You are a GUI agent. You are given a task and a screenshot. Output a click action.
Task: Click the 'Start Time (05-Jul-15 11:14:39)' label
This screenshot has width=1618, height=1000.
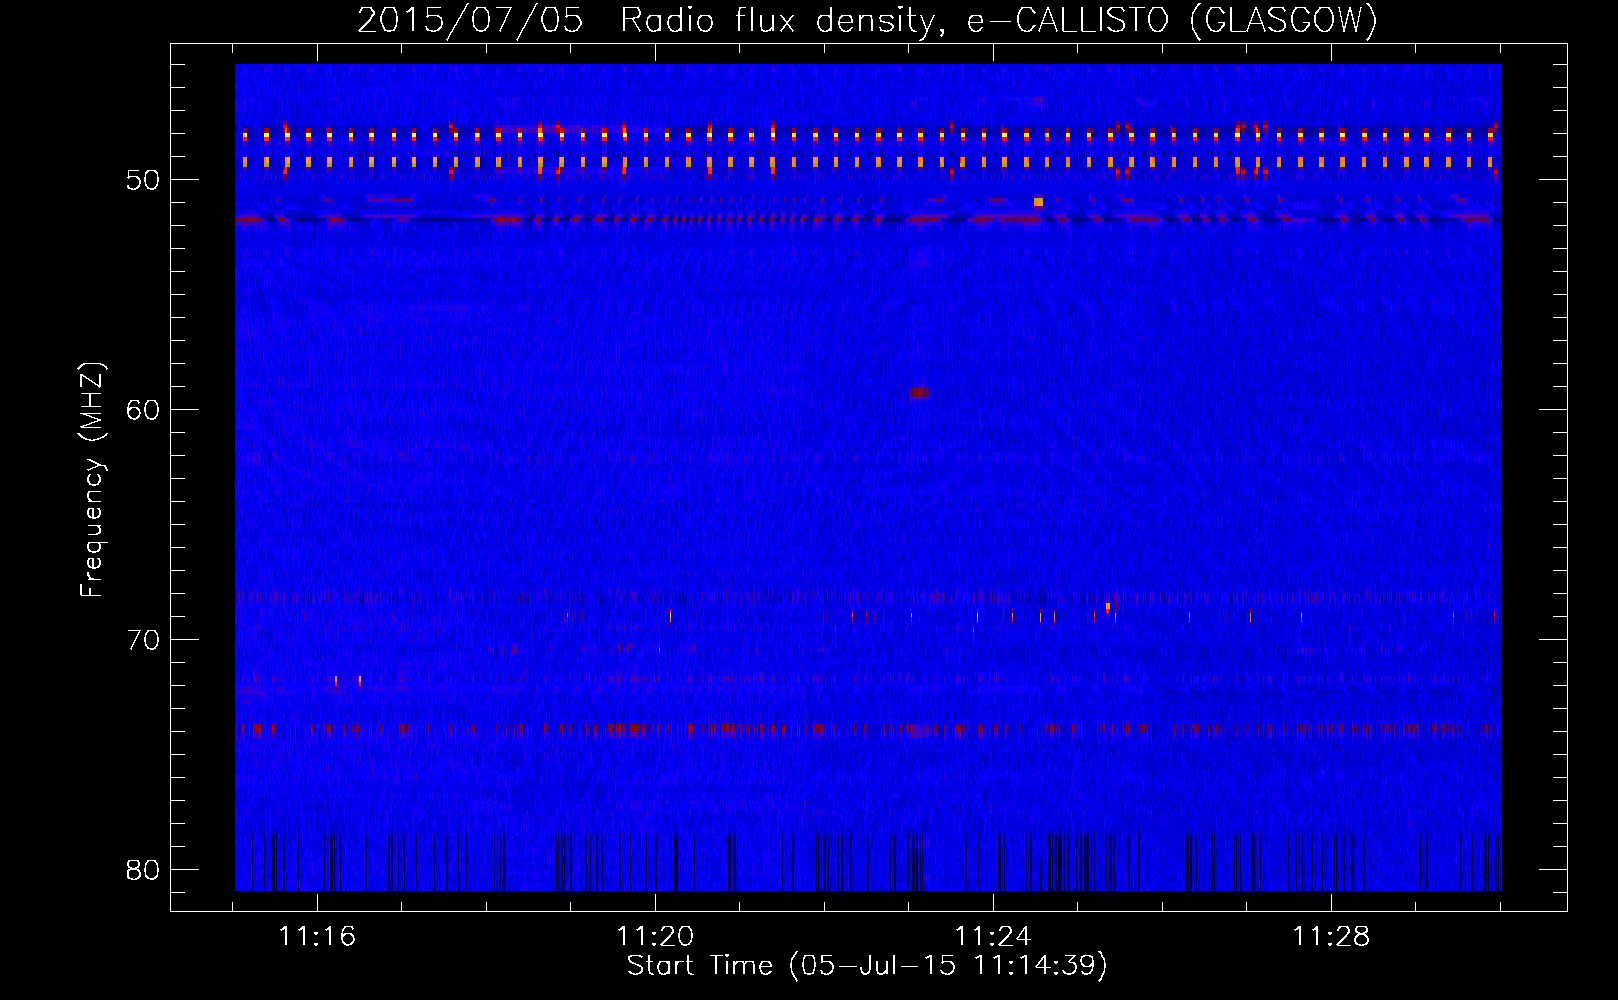(867, 966)
